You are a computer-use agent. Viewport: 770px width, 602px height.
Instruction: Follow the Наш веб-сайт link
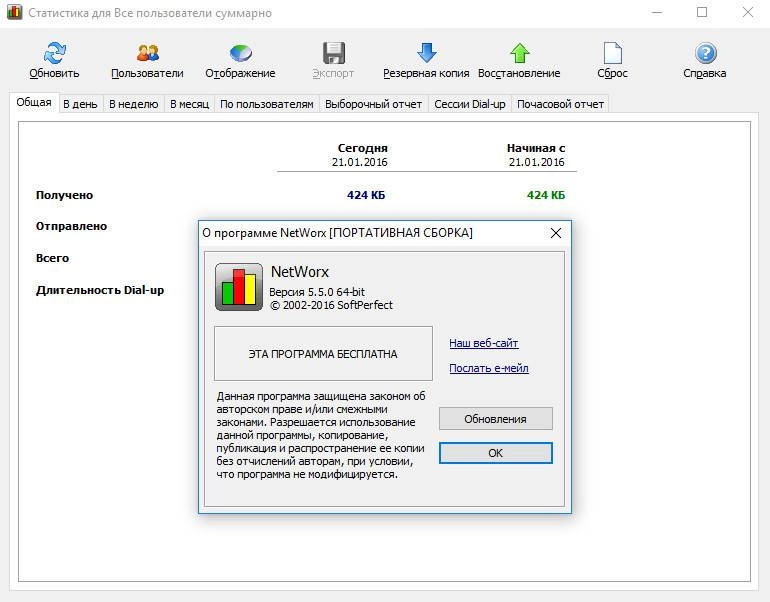(x=484, y=343)
